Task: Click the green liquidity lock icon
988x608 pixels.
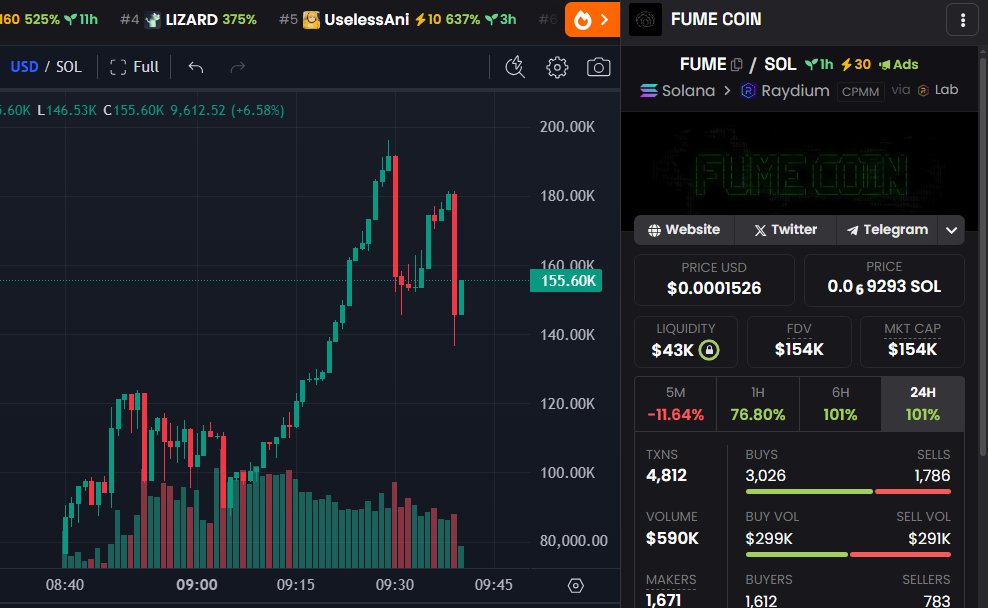Action: point(709,350)
